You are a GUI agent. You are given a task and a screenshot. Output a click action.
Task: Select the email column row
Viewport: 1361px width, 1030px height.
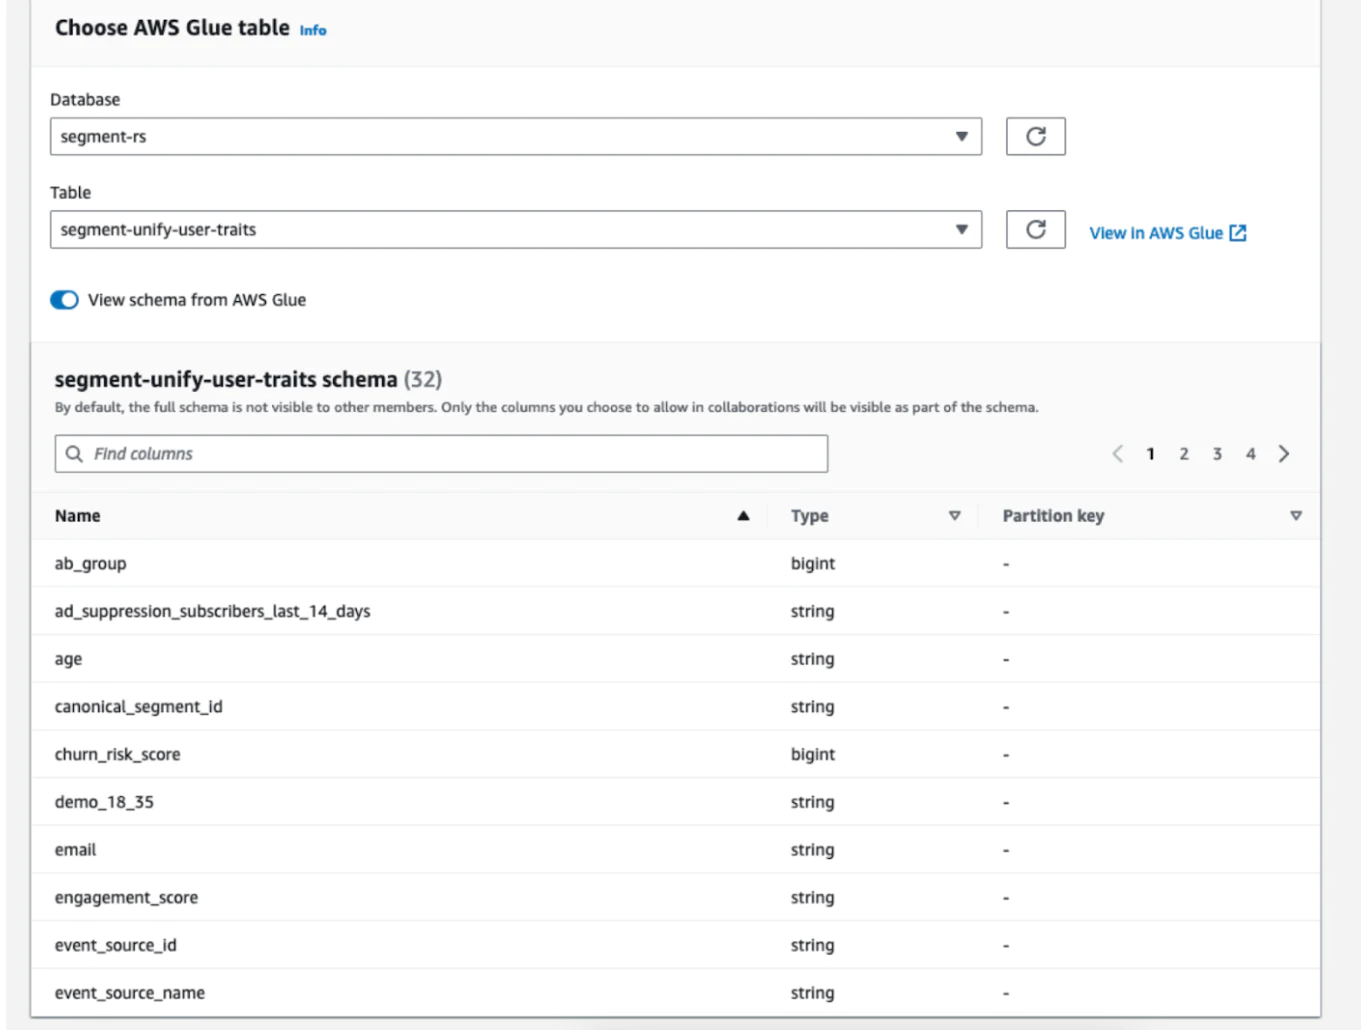pos(76,850)
